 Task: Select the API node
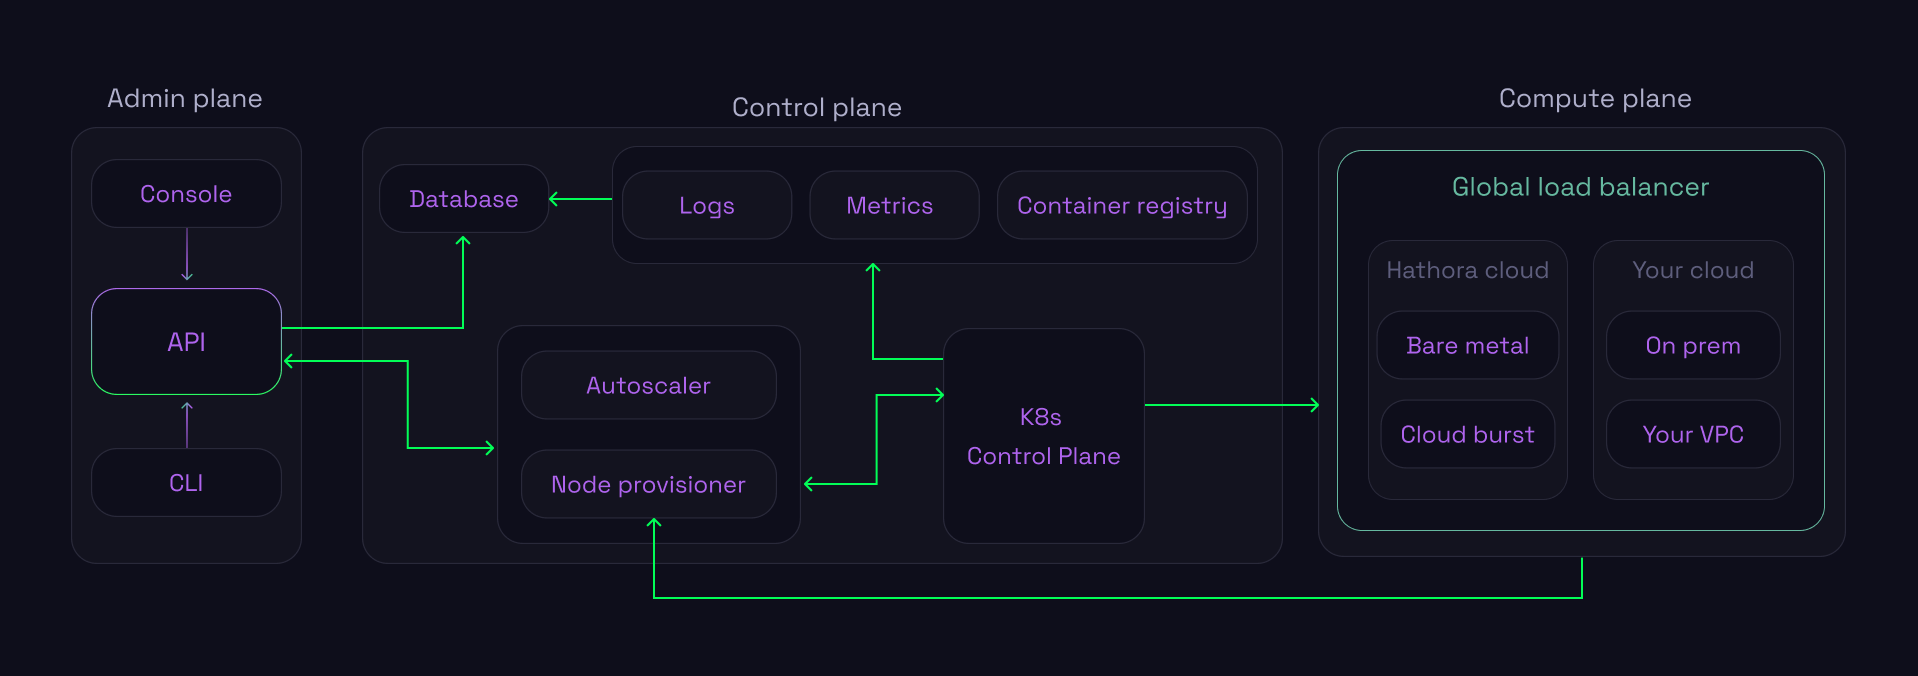(186, 342)
